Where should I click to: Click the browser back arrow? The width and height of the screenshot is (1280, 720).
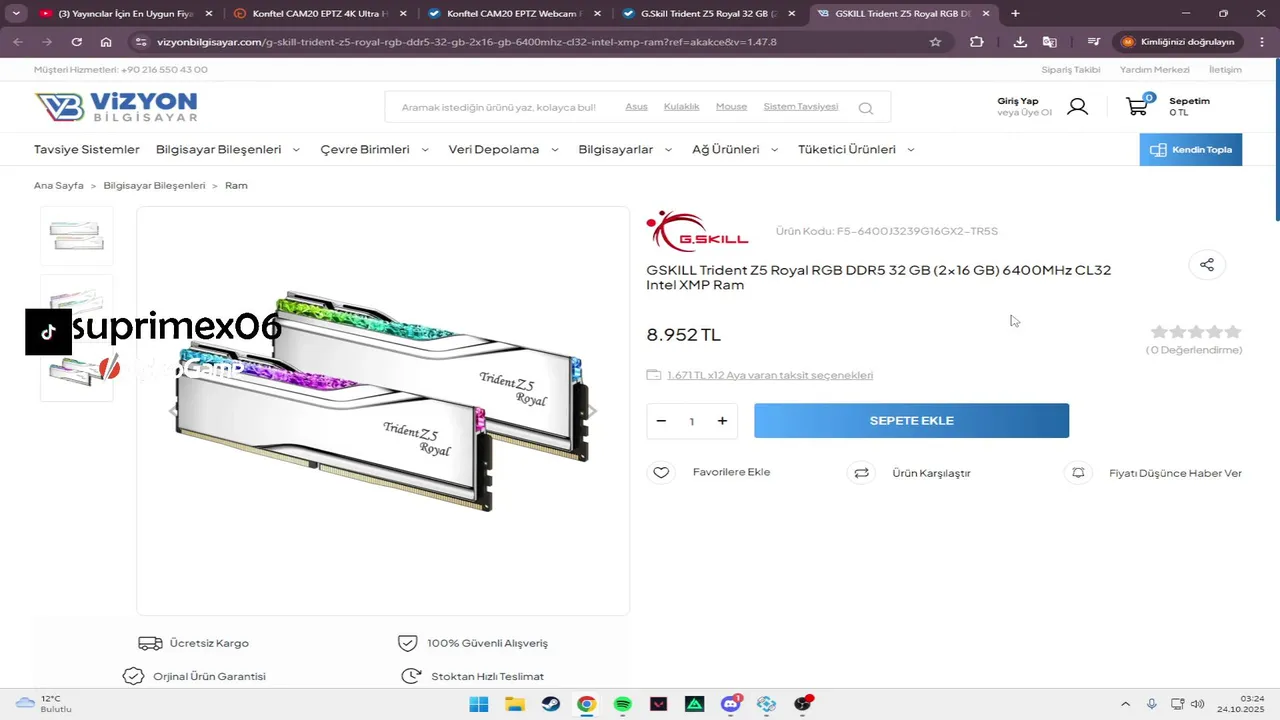(x=18, y=42)
